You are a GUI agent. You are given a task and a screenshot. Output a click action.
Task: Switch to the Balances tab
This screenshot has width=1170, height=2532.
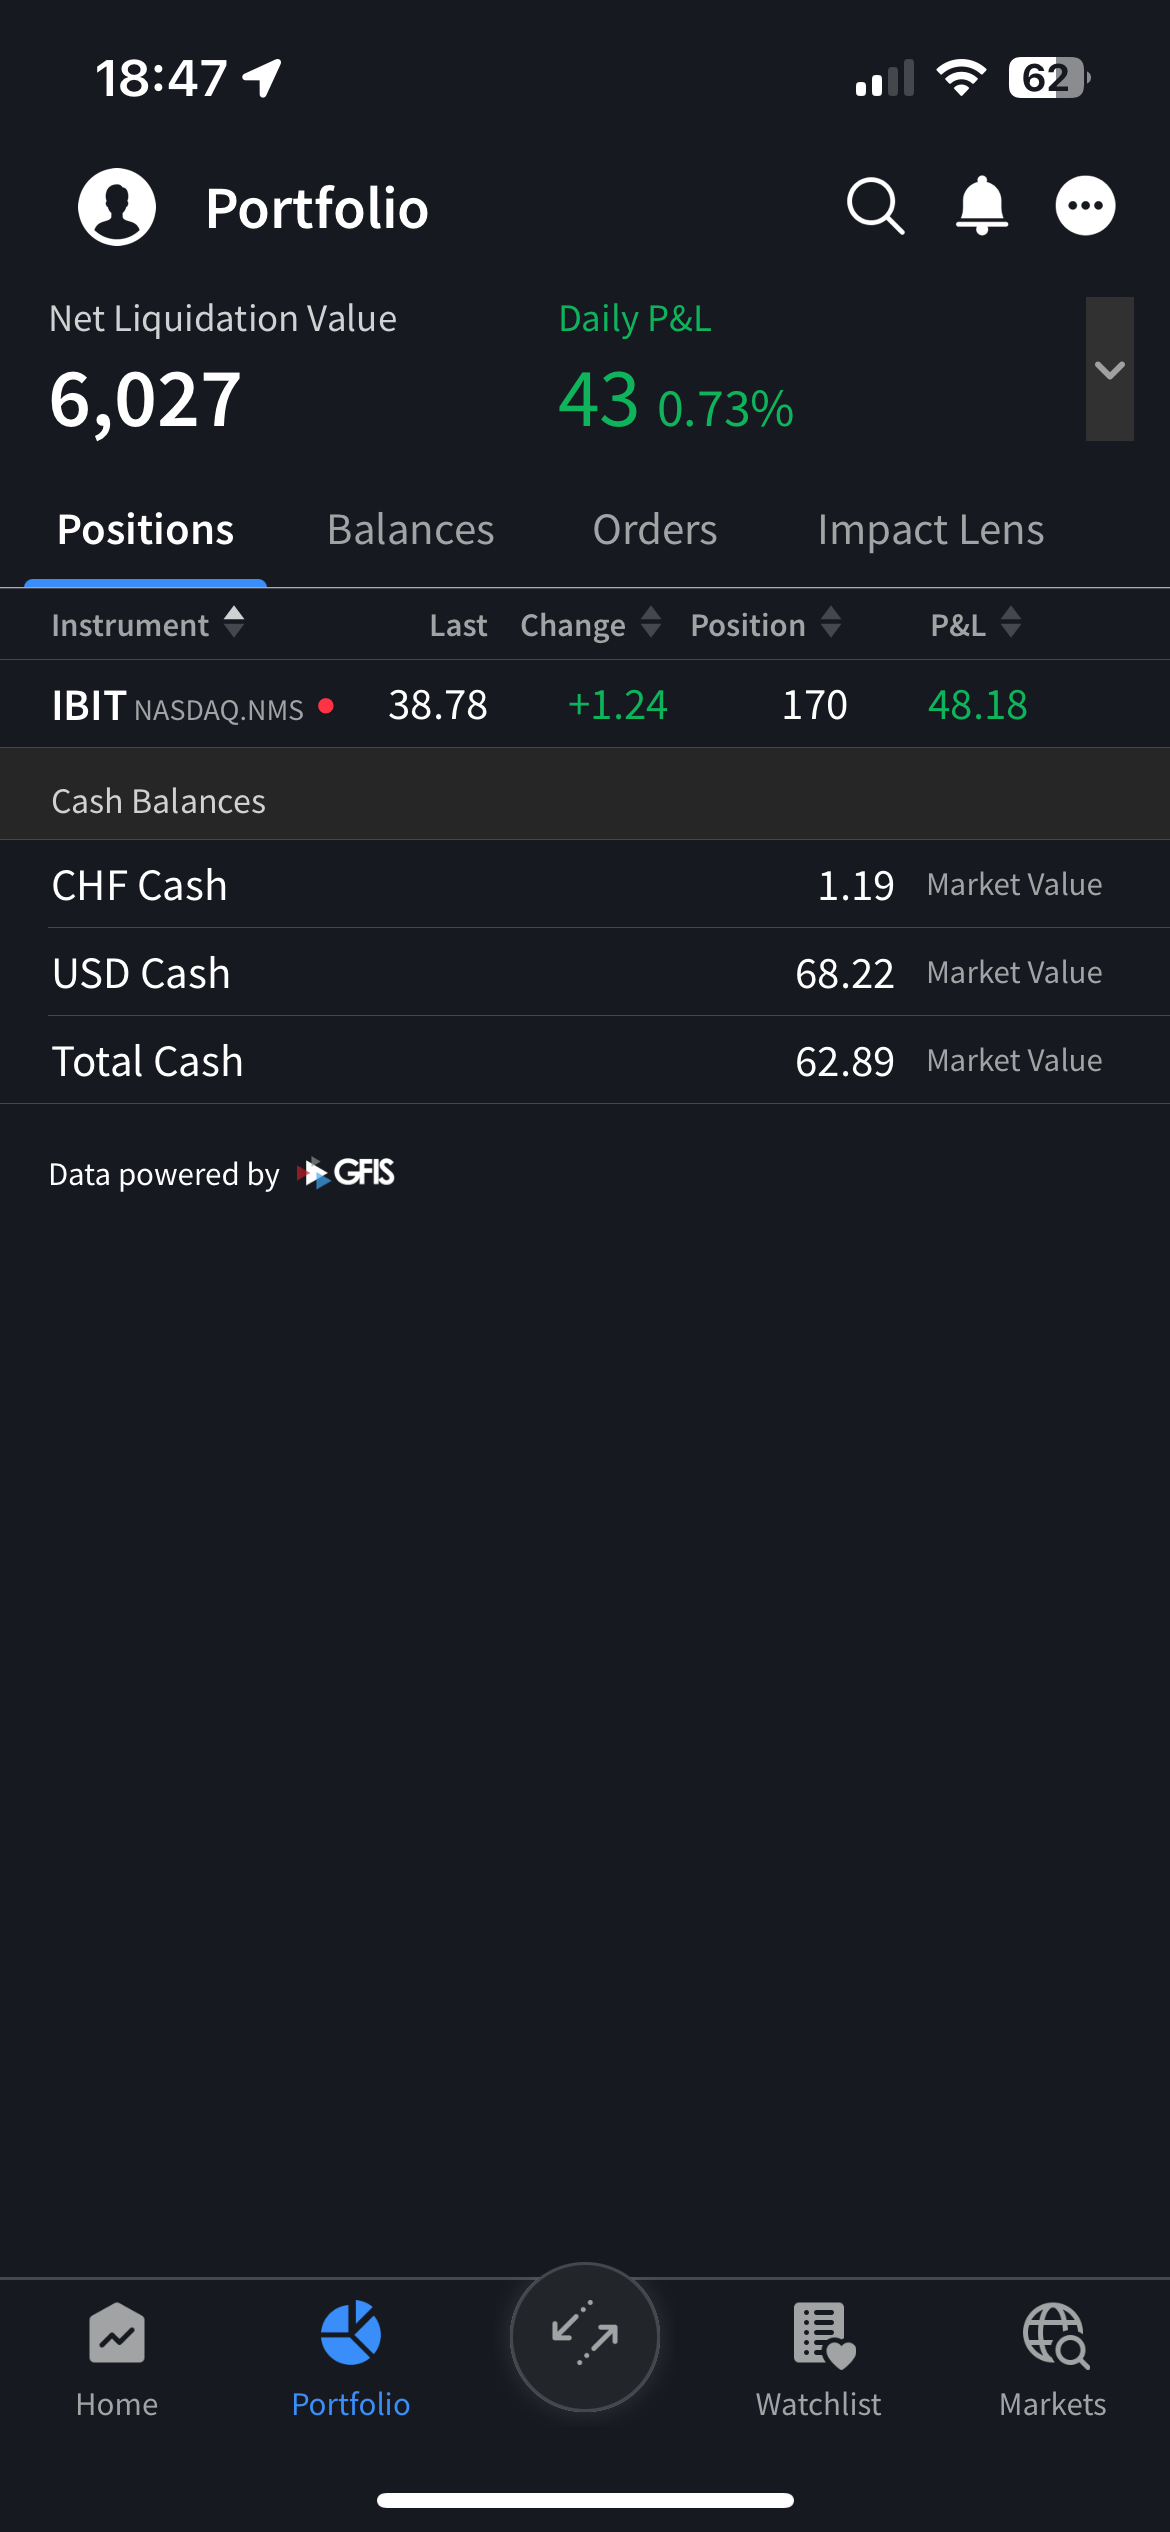[410, 530]
